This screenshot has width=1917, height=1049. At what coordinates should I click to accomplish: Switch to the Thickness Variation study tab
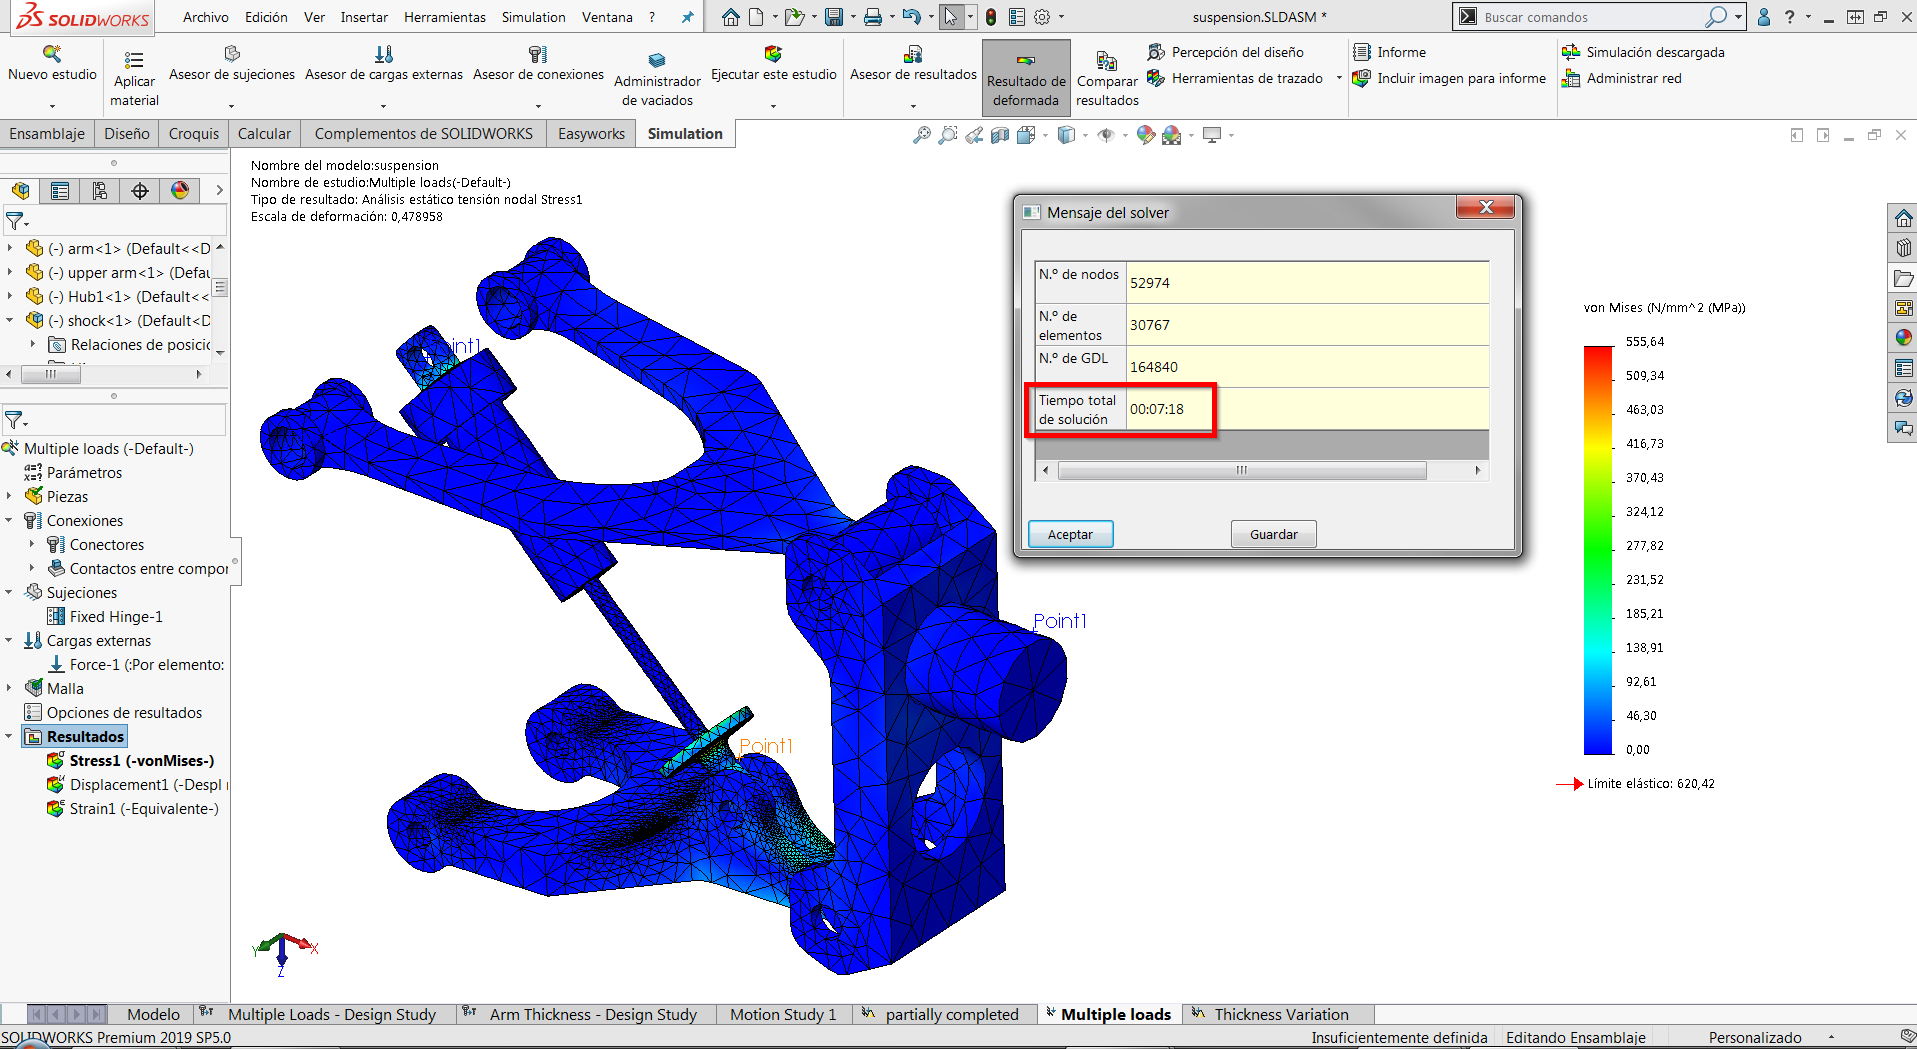click(x=1280, y=1014)
